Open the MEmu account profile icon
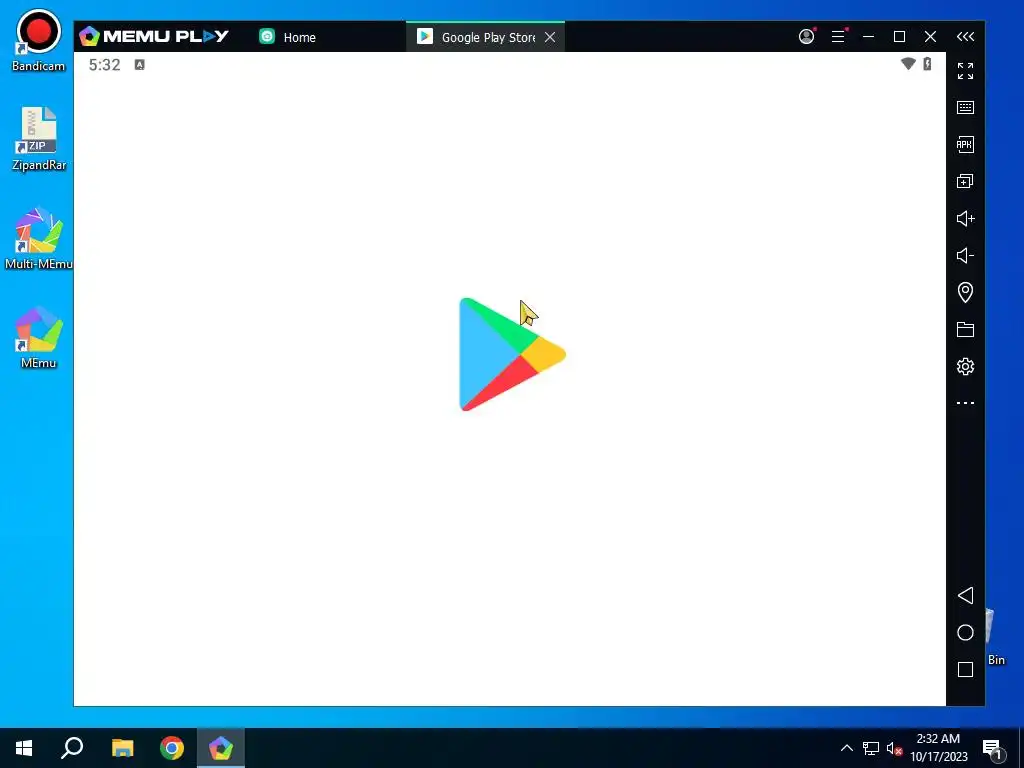1024x768 pixels. pyautogui.click(x=807, y=37)
